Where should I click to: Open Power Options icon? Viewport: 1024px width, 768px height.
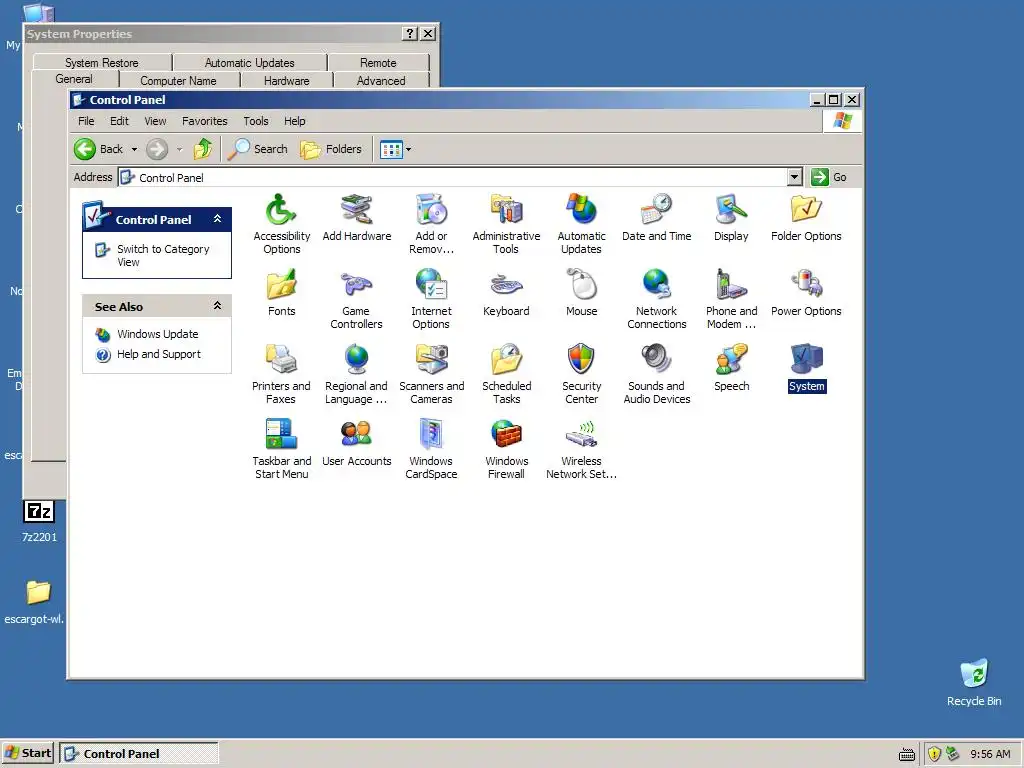[x=806, y=293]
